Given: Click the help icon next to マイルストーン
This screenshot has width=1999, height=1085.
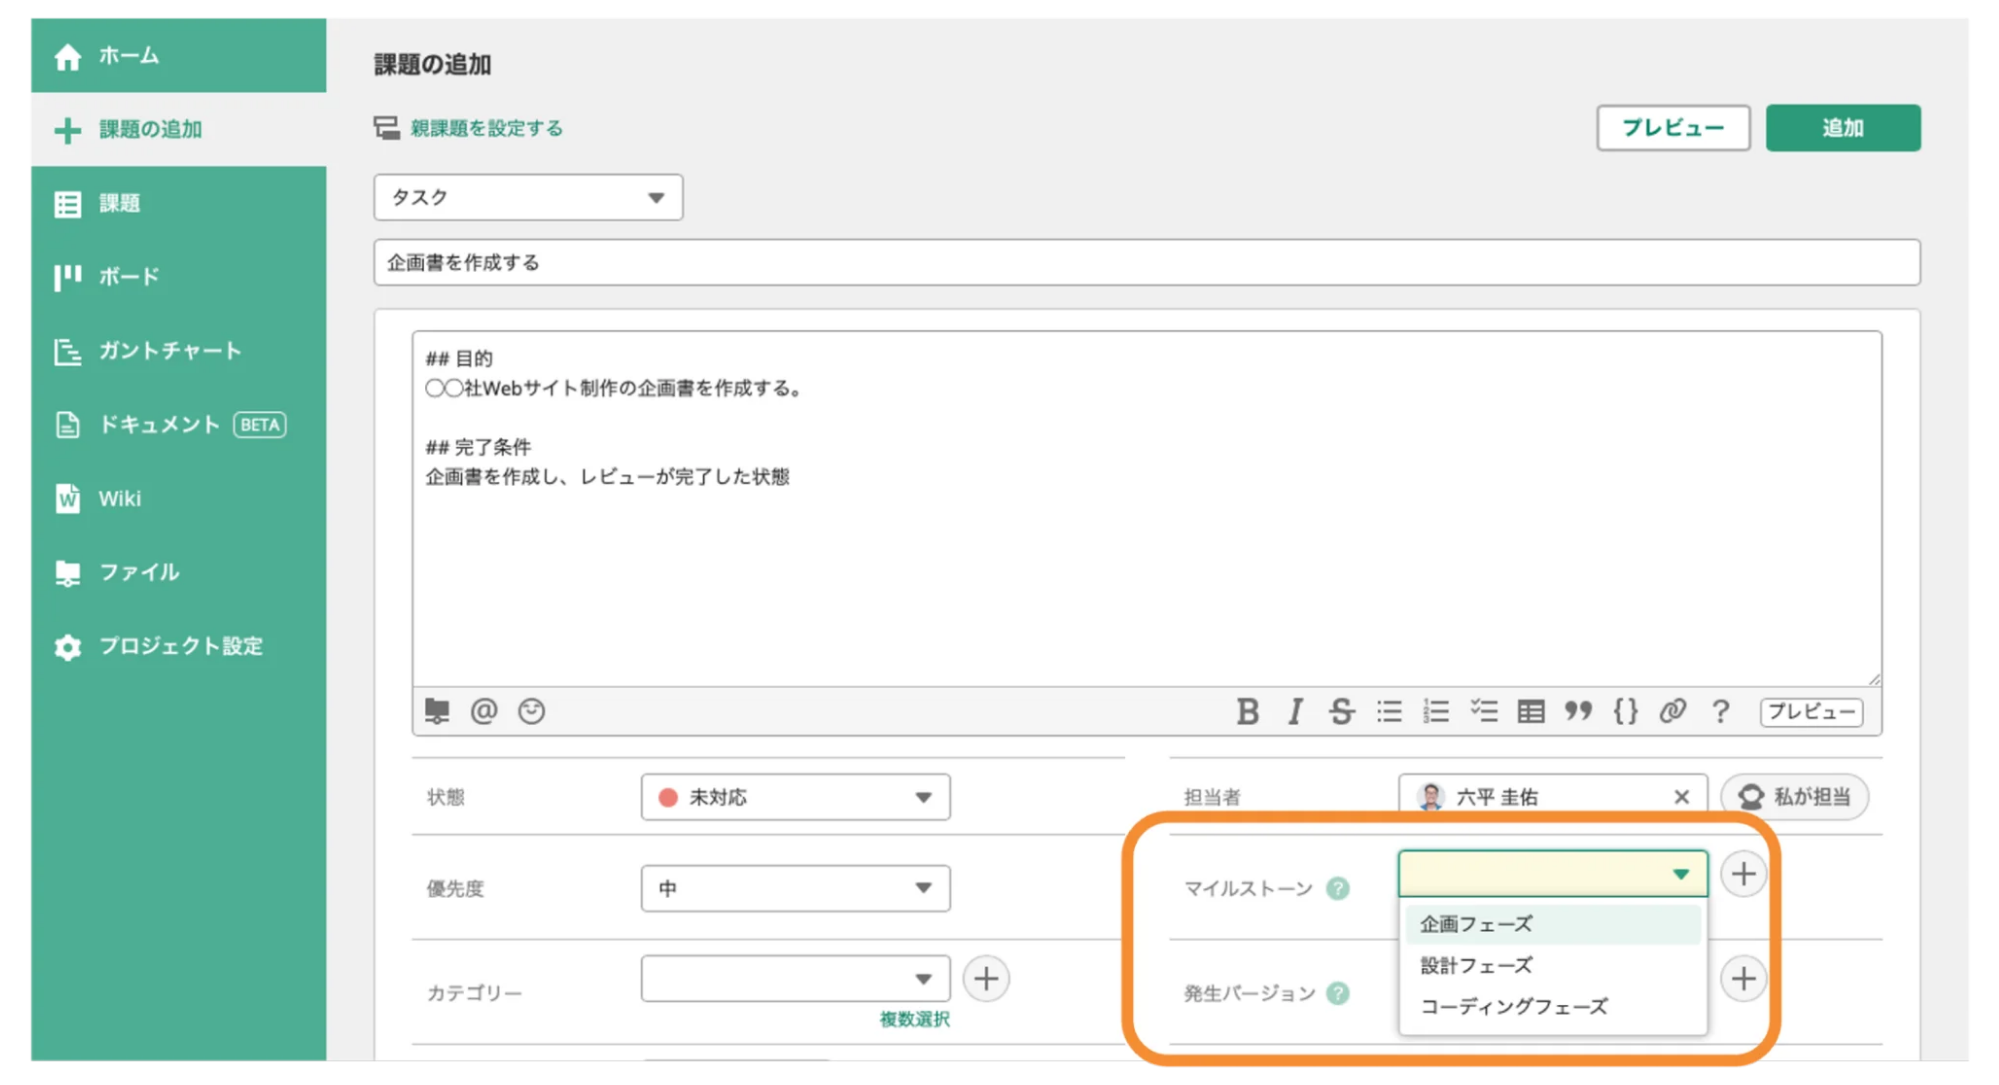Looking at the screenshot, I should pos(1337,888).
